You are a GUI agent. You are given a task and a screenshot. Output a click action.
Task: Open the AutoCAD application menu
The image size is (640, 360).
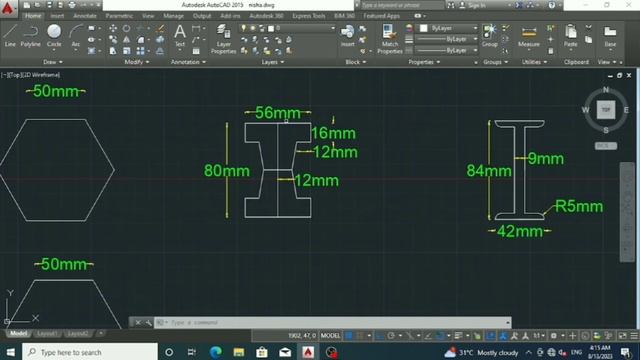pyautogui.click(x=8, y=8)
